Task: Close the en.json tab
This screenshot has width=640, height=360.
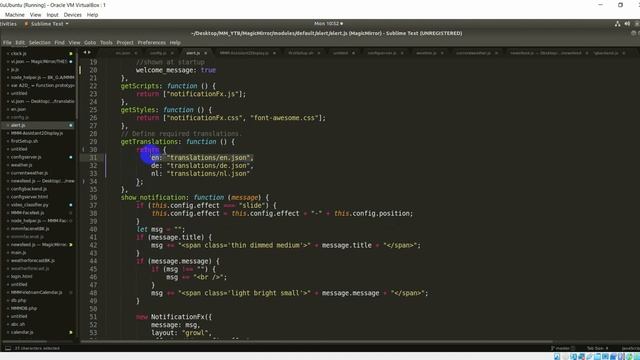Action: pos(136,53)
